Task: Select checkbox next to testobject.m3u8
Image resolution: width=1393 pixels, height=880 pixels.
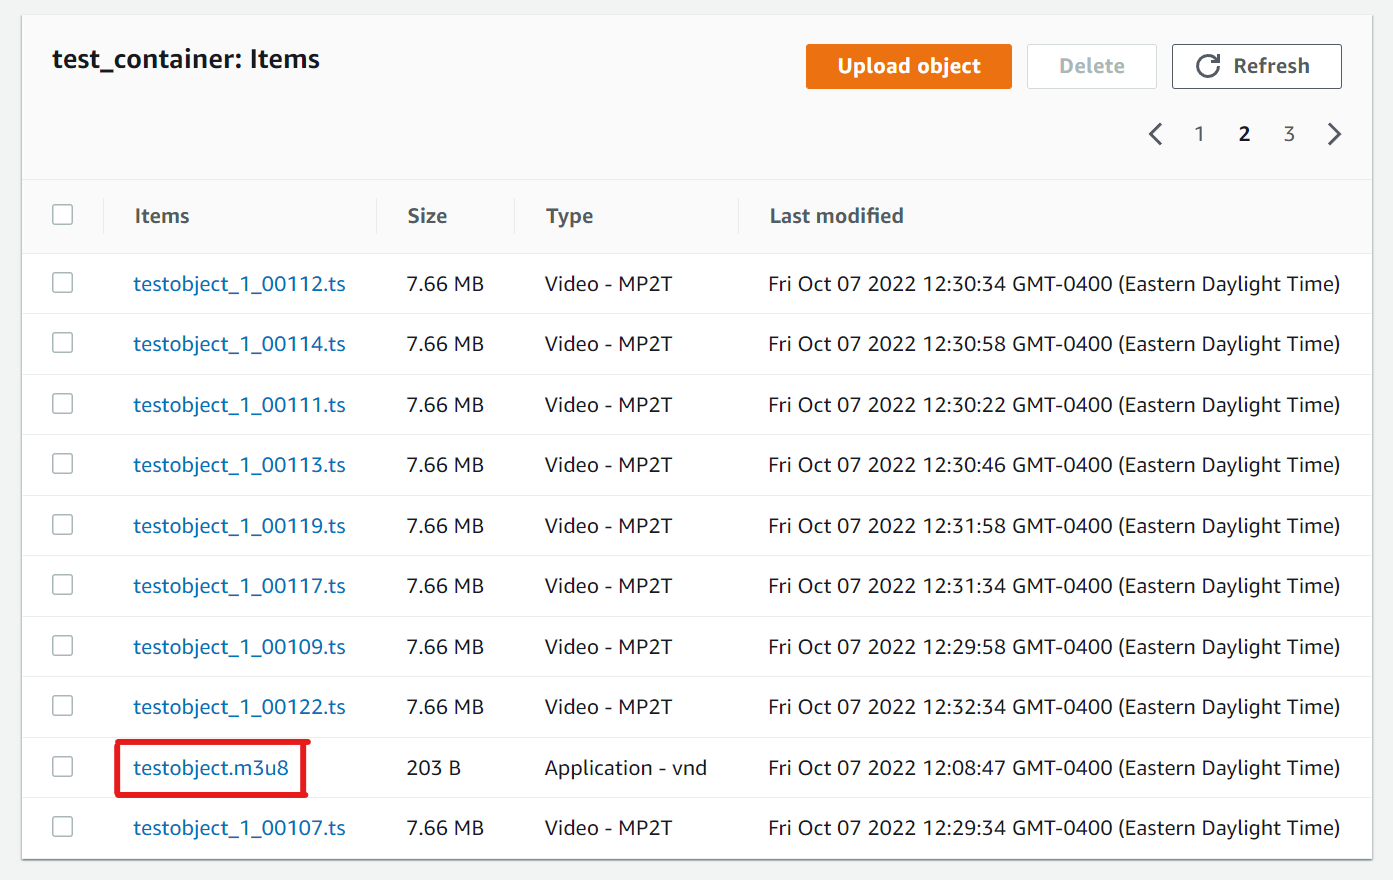Action: pyautogui.click(x=63, y=767)
